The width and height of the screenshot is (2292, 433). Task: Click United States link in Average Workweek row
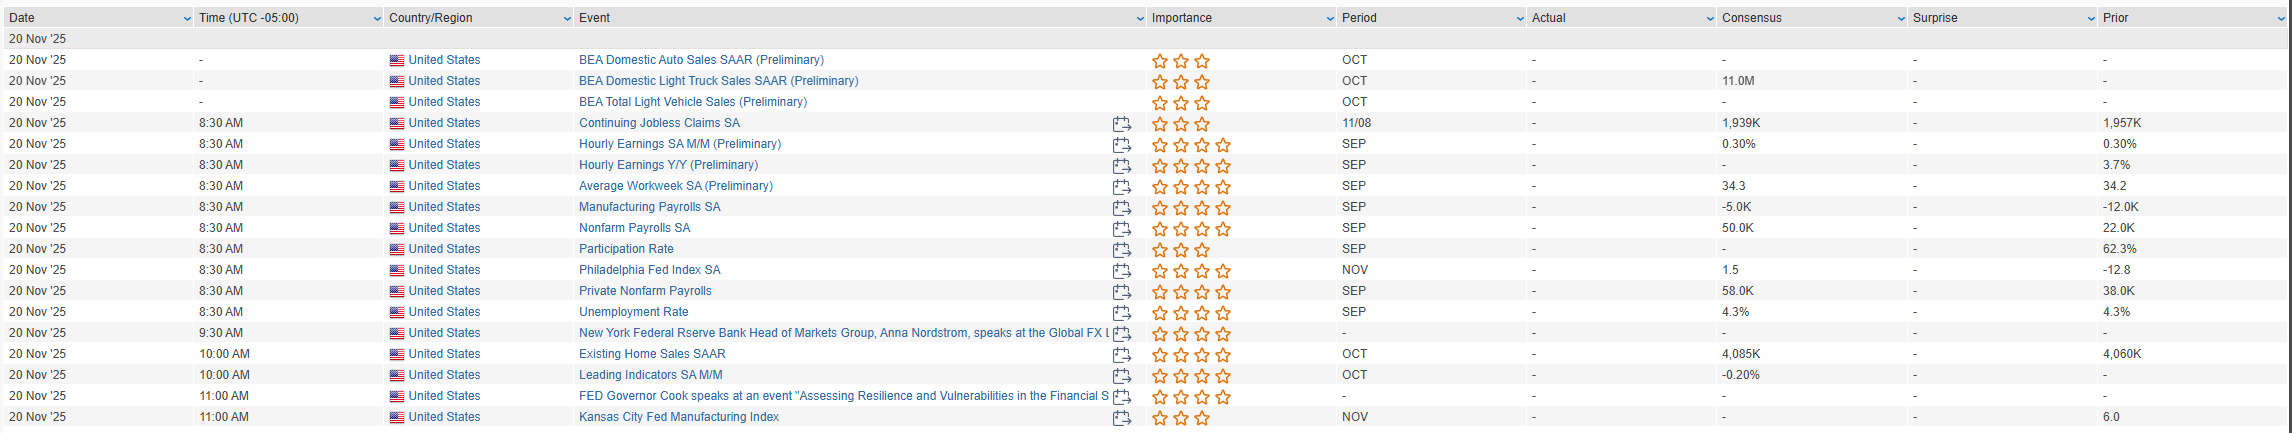[x=444, y=186]
